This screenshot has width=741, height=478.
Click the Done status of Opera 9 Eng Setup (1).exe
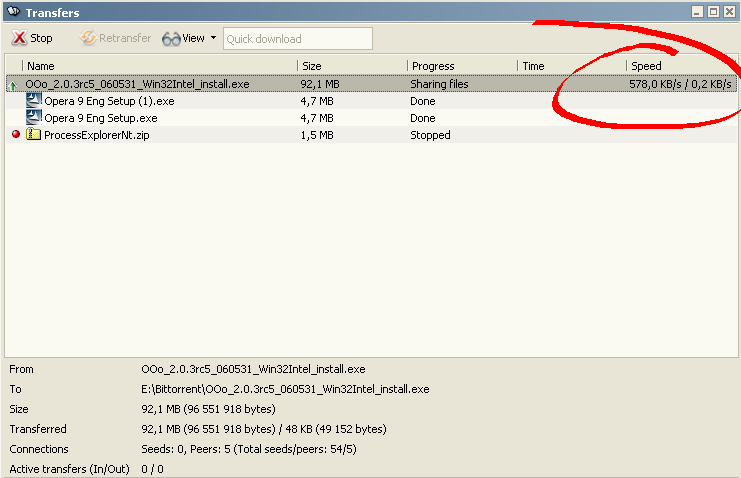422,101
